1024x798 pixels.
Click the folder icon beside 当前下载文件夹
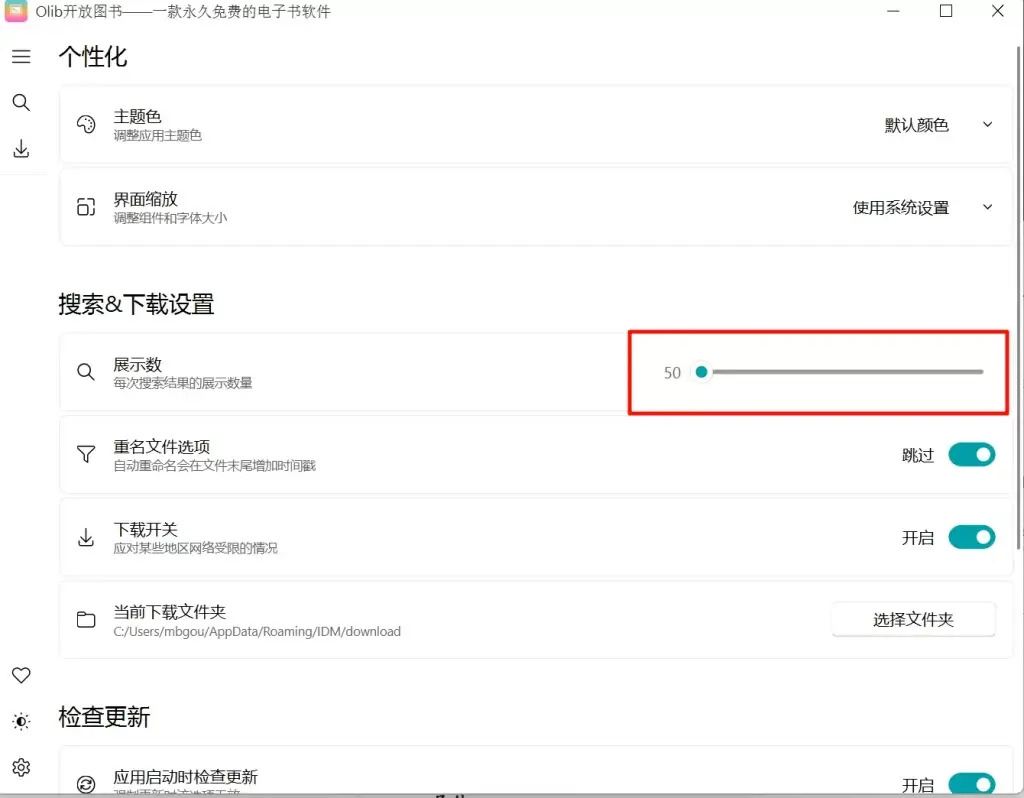point(87,619)
